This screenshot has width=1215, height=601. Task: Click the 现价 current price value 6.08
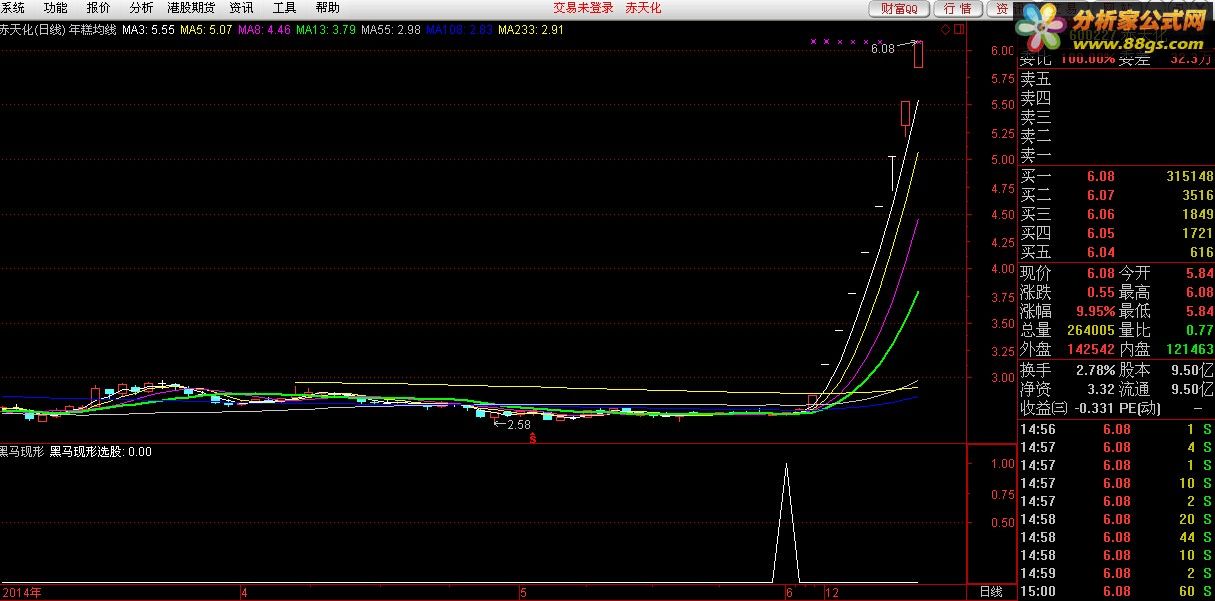[1100, 272]
